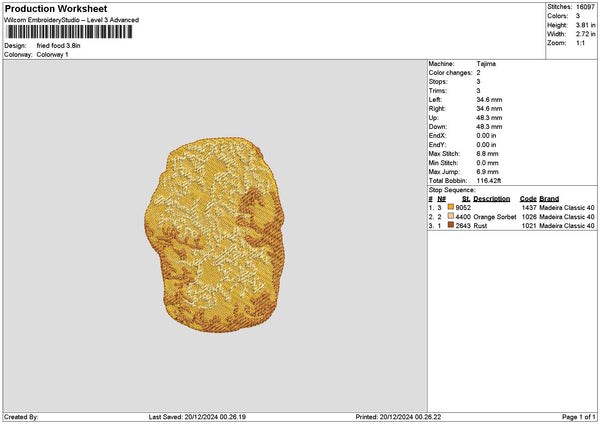Image resolution: width=600 pixels, height=424 pixels.
Task: Click the St. column header
Action: [x=466, y=199]
